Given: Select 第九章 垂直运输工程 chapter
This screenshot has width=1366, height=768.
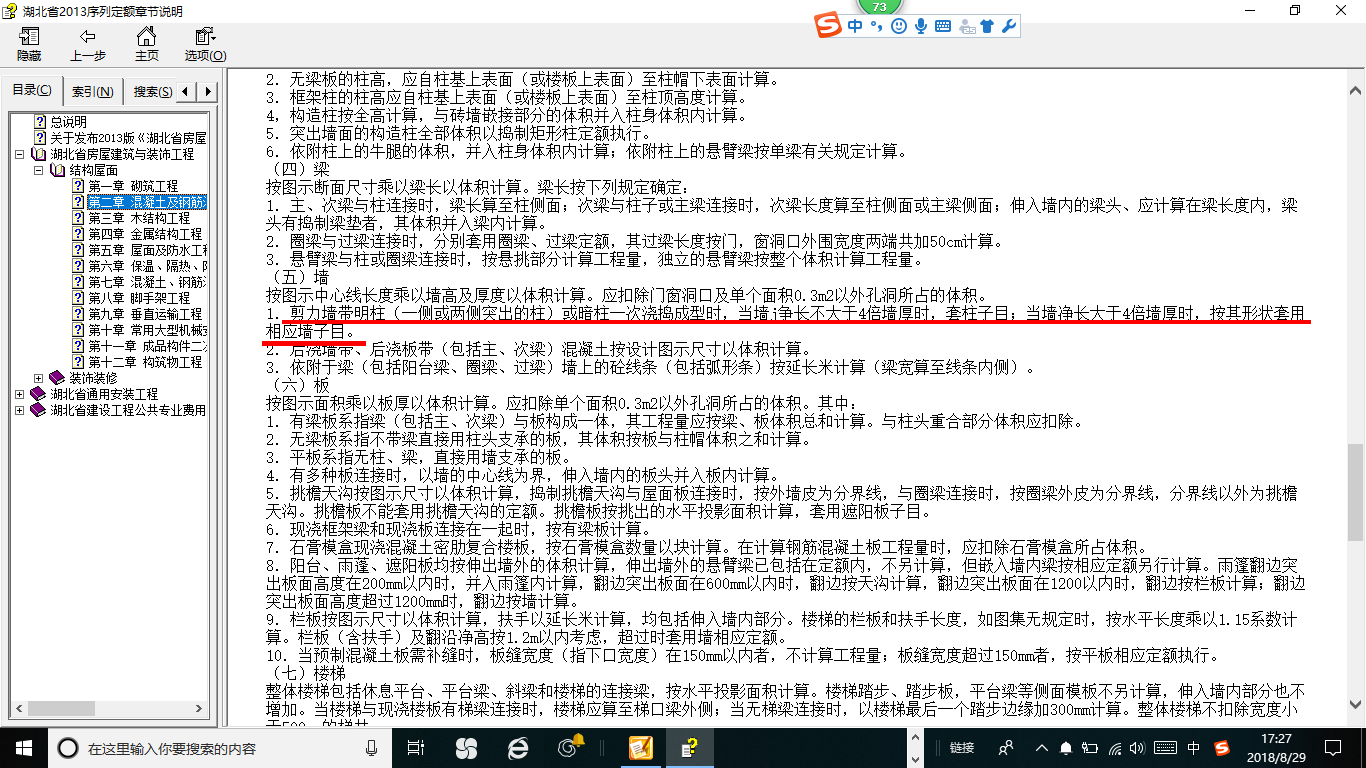Looking at the screenshot, I should coord(145,314).
